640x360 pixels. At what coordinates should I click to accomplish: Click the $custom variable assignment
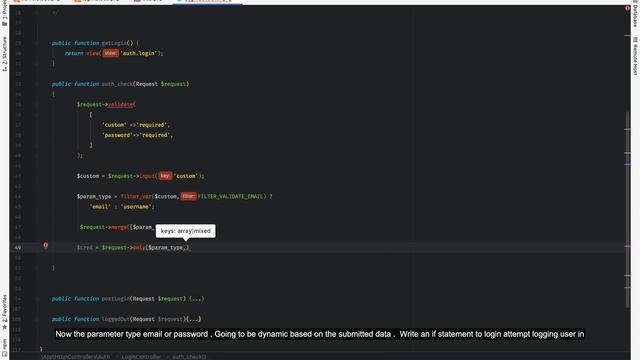(x=88, y=176)
